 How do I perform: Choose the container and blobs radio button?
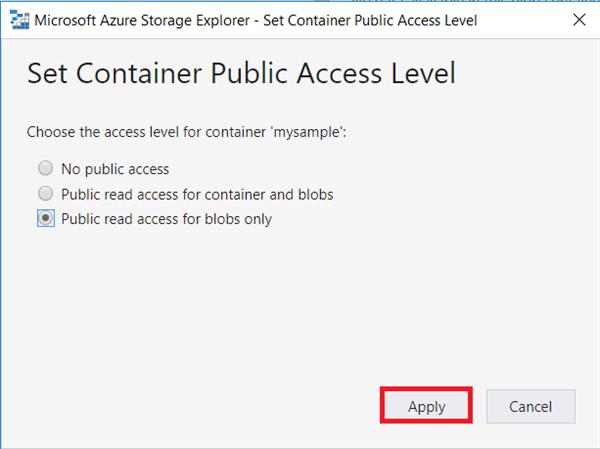(x=45, y=194)
